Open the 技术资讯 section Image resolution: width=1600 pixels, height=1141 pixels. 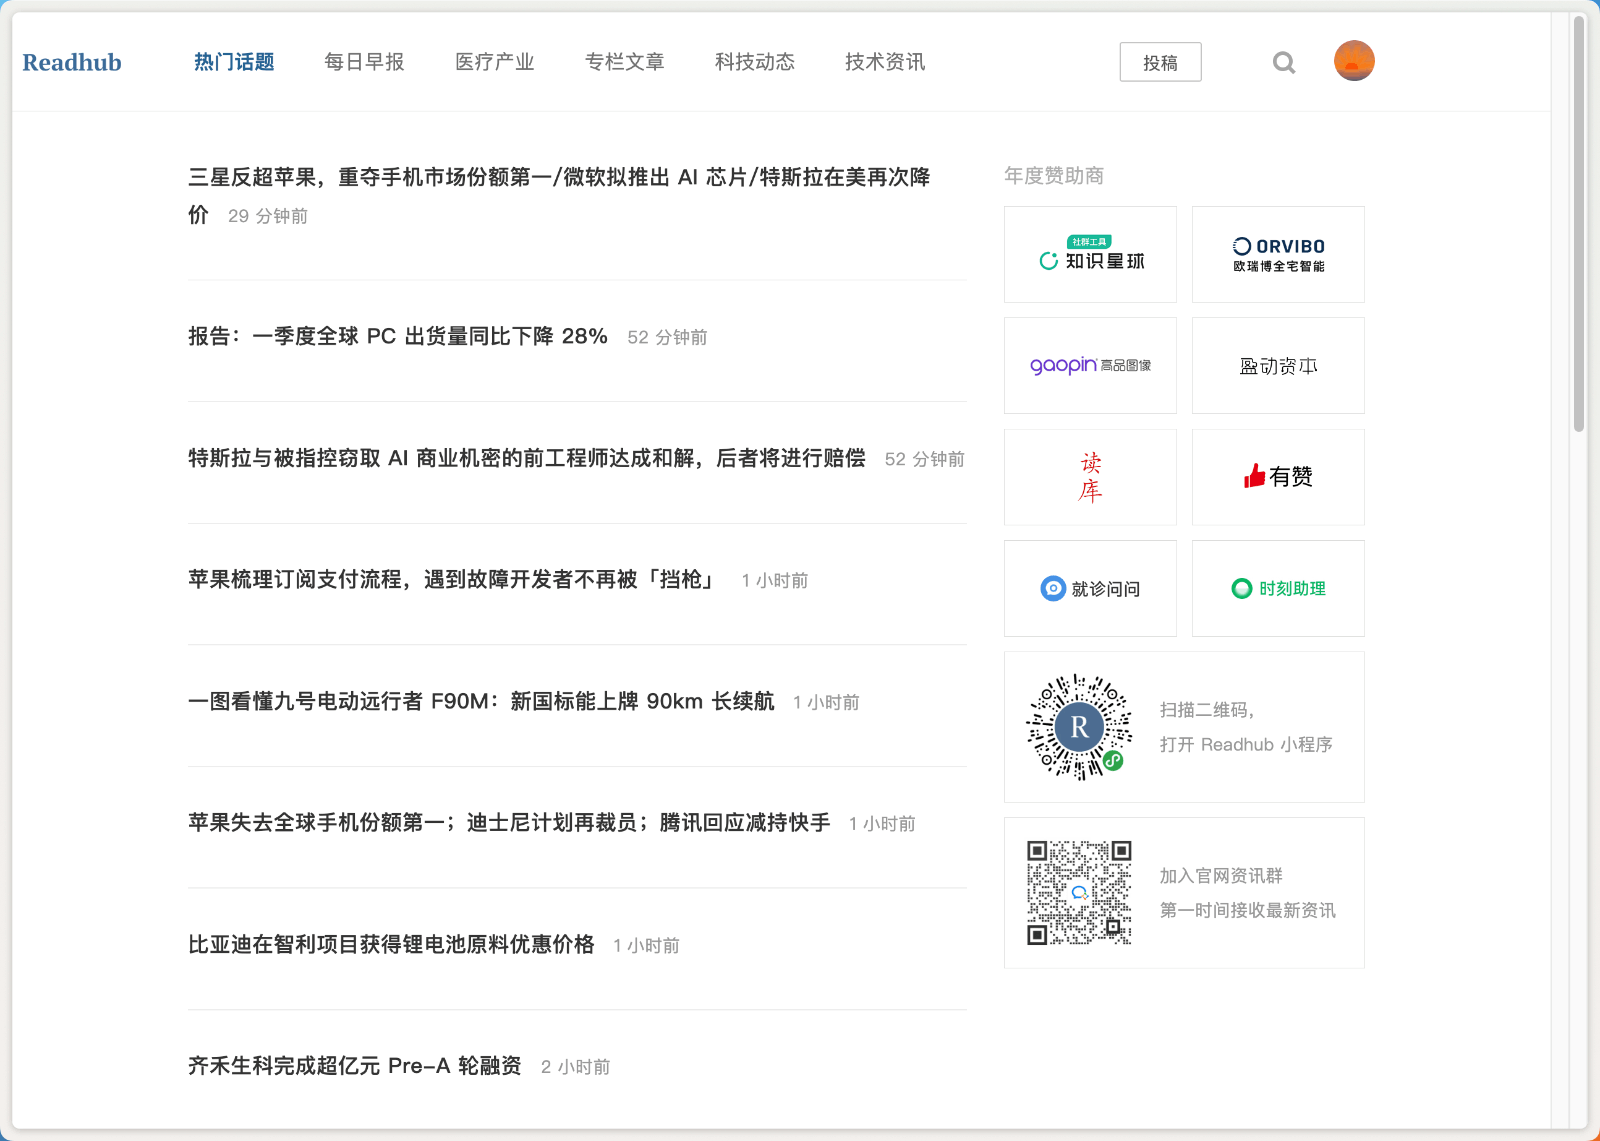click(x=883, y=62)
